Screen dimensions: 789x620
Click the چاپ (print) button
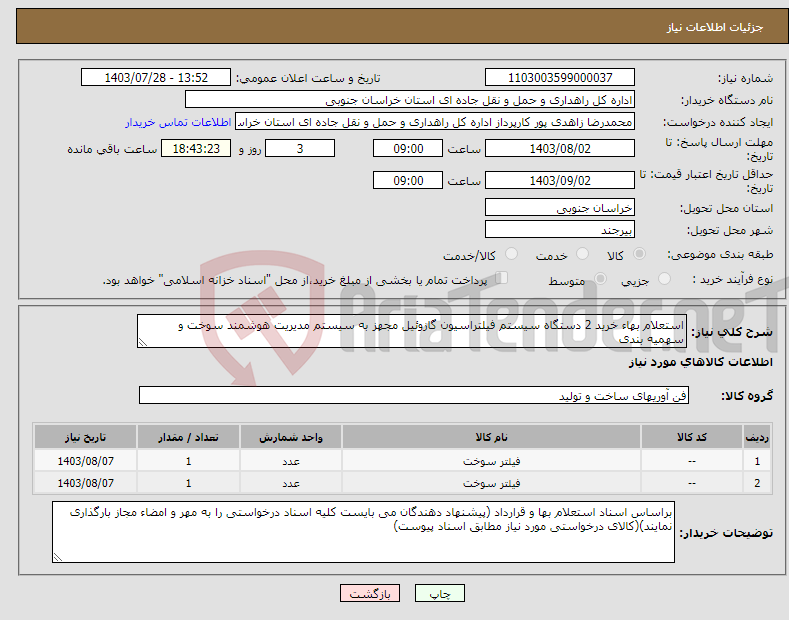coord(439,593)
